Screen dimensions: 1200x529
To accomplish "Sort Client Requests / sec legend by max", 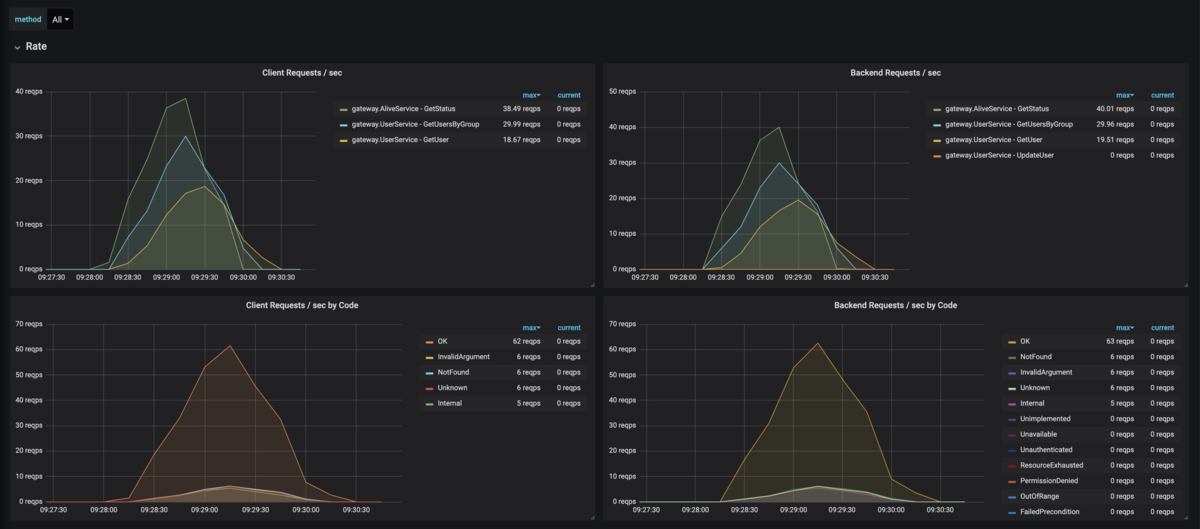I will (x=531, y=95).
